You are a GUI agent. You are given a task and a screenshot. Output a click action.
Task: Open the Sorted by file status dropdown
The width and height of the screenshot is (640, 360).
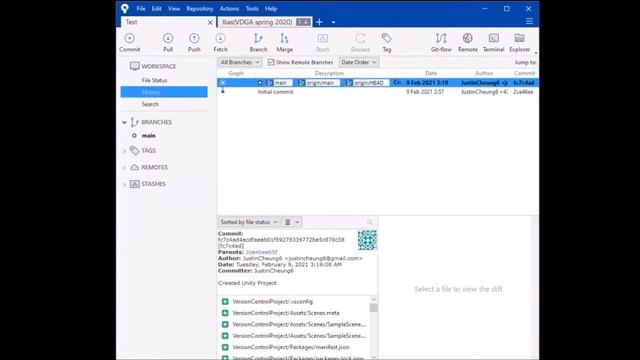click(249, 222)
